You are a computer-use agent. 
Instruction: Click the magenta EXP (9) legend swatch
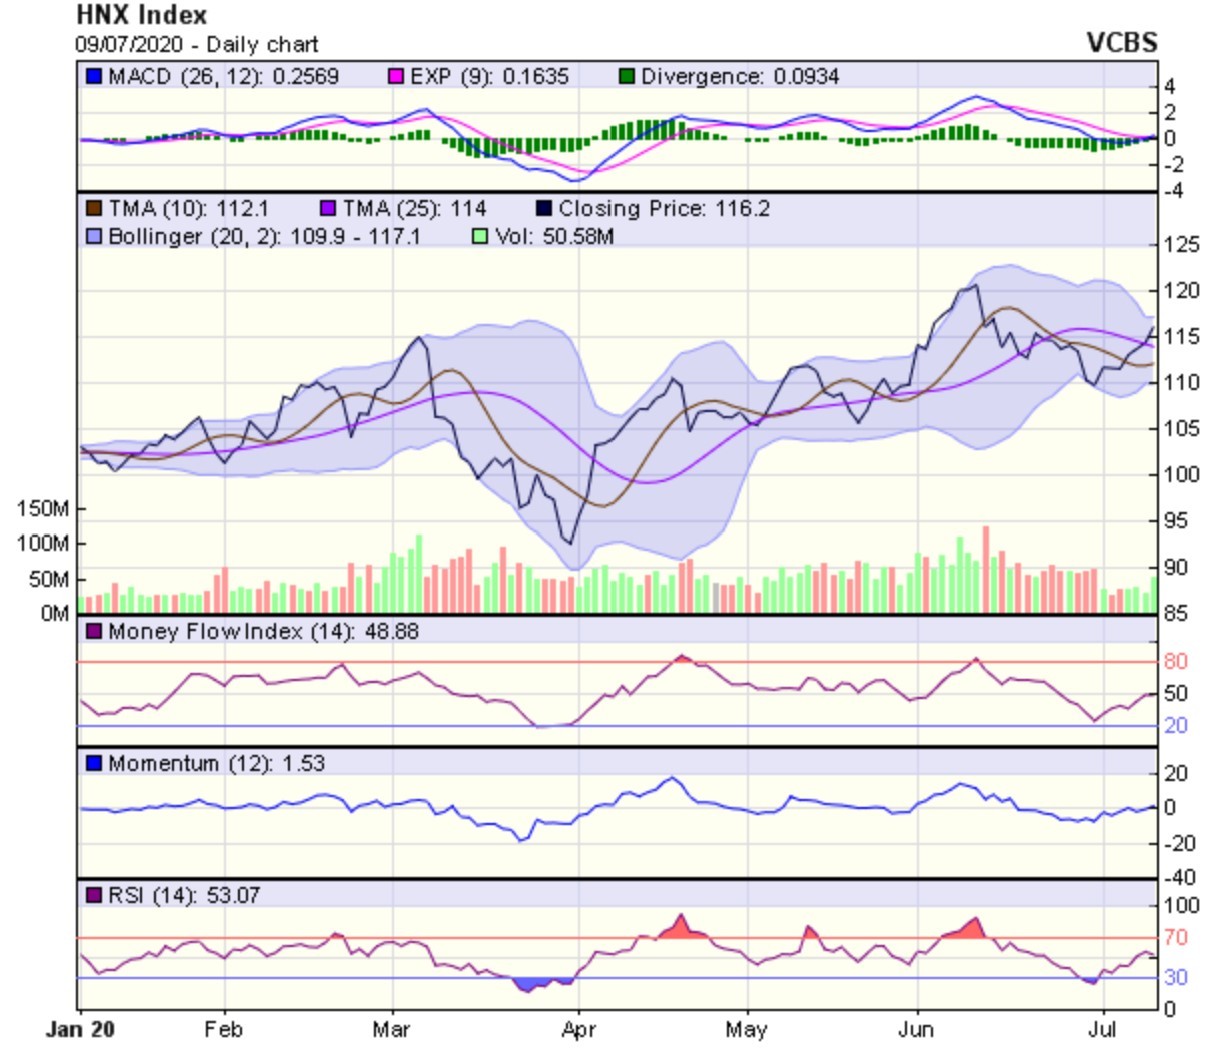click(x=396, y=76)
